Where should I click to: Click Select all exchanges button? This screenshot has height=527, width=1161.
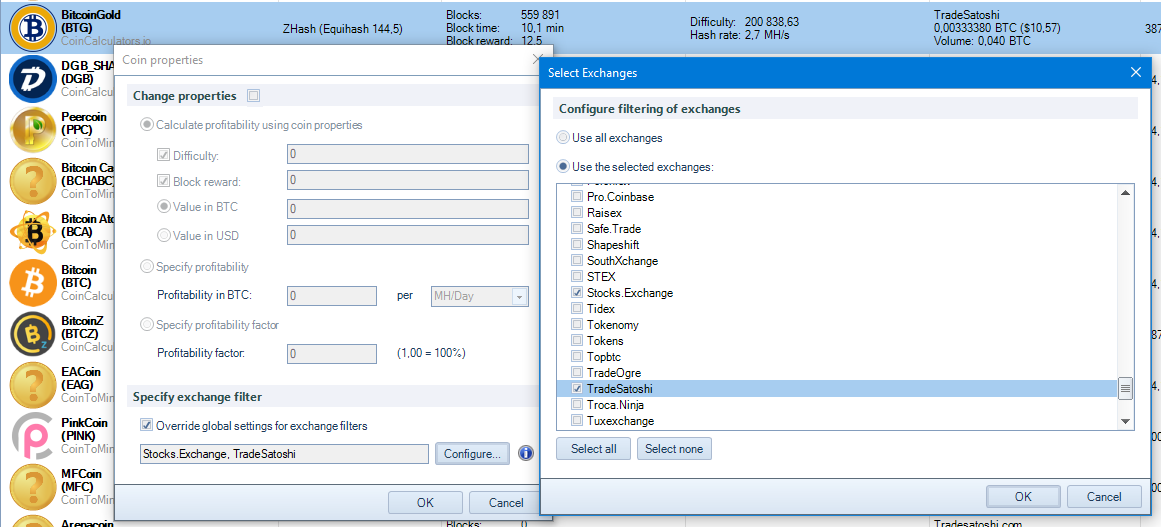[594, 449]
